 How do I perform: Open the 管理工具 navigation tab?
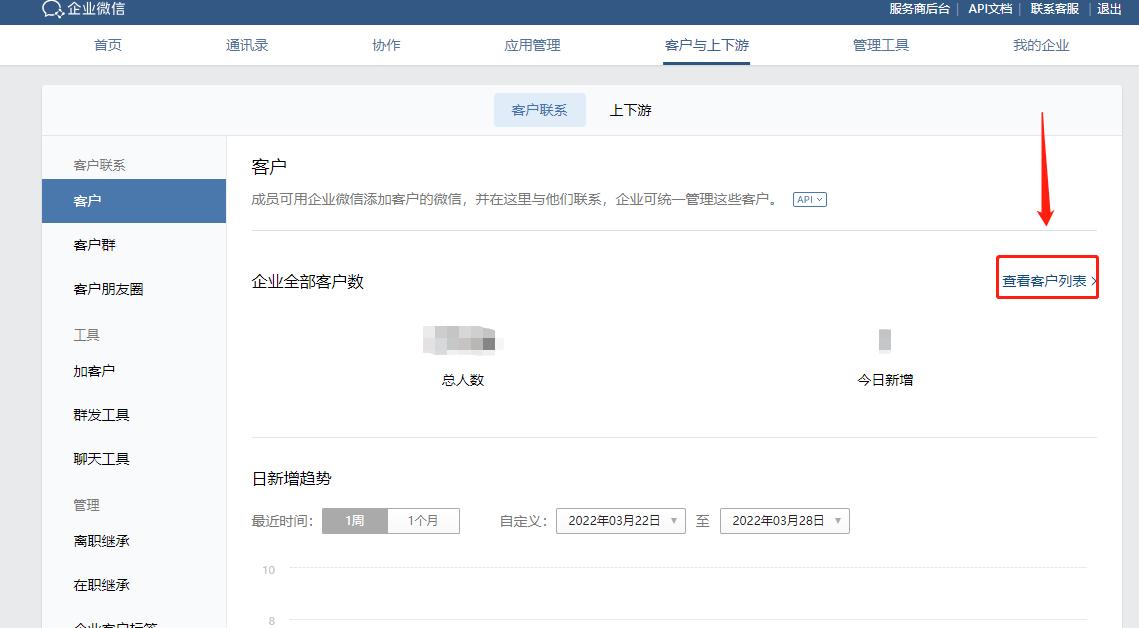point(880,45)
